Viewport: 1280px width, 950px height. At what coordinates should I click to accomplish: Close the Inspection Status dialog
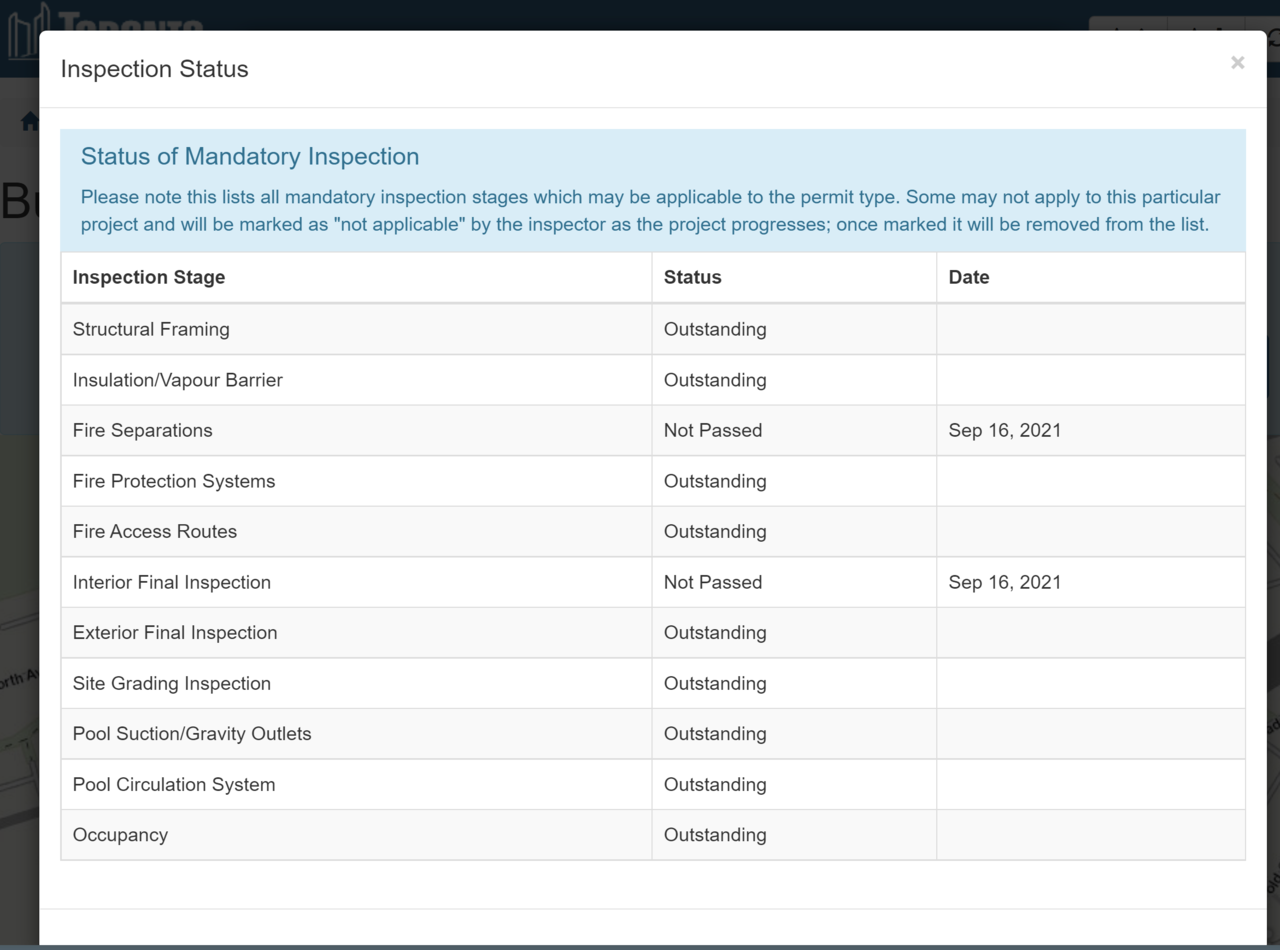click(1237, 63)
